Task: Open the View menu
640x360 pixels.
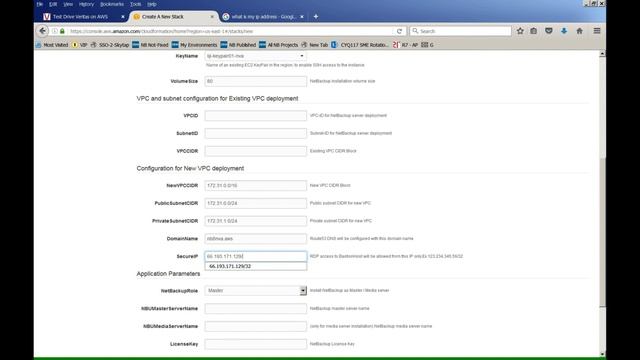Action: pyautogui.click(x=68, y=4)
